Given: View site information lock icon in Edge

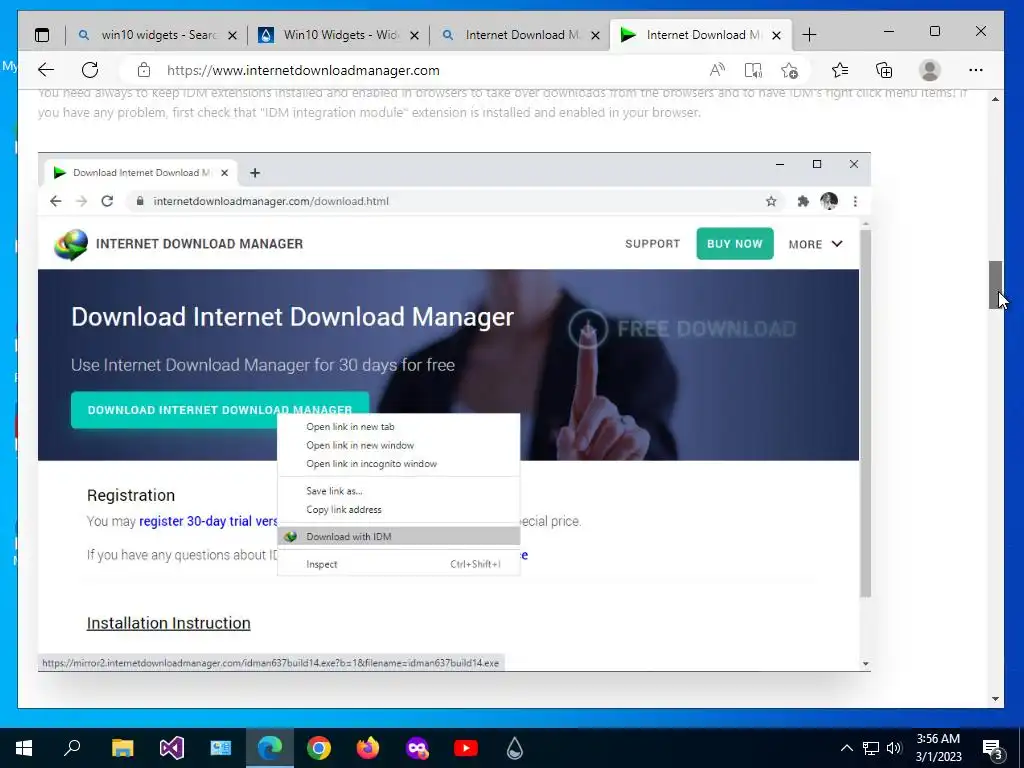Looking at the screenshot, I should pyautogui.click(x=144, y=71).
